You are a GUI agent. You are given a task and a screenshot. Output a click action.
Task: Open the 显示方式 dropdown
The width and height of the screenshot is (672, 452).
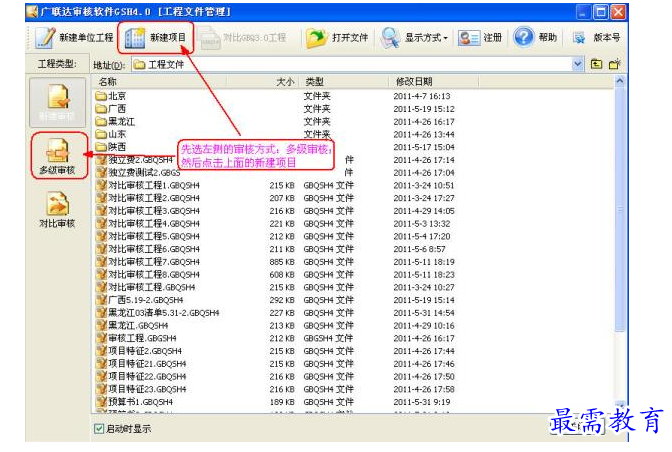point(414,38)
